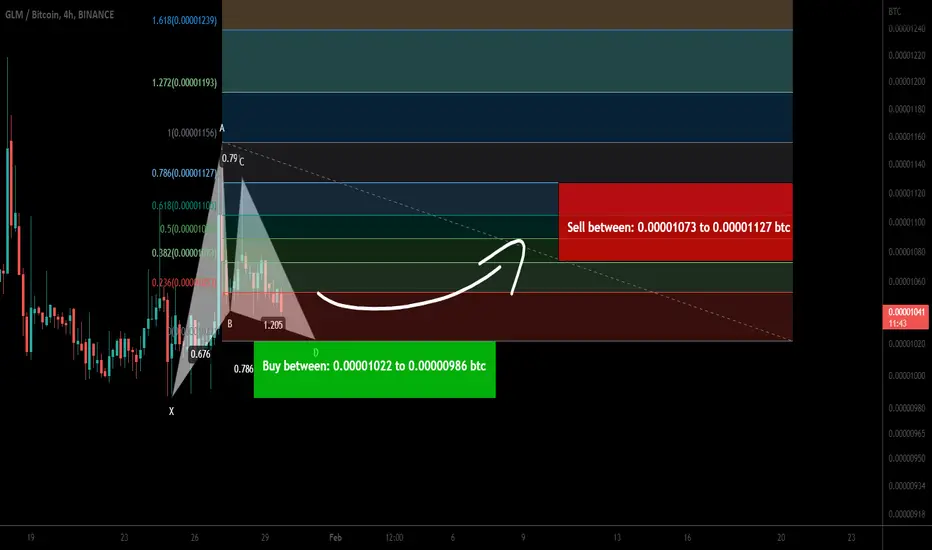Click 0.00000918 on the price axis
The image size is (932, 550).
906,513
